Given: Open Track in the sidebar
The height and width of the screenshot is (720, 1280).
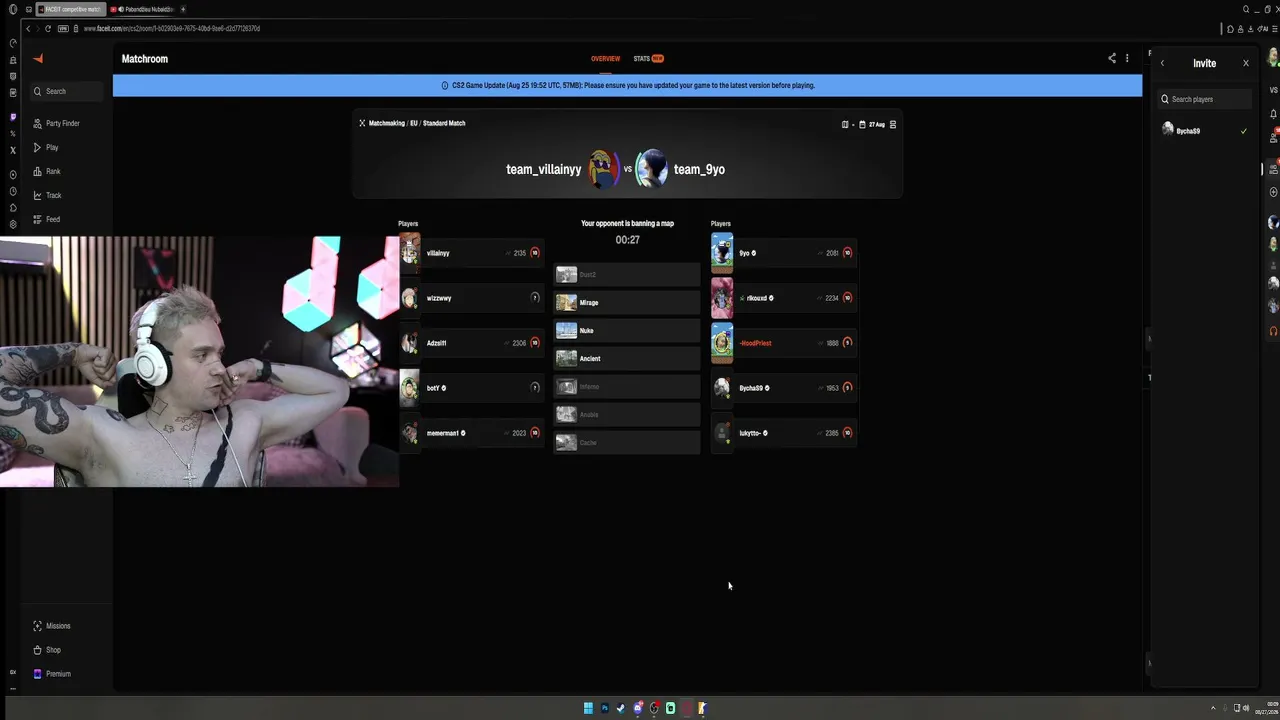Looking at the screenshot, I should tap(47, 195).
